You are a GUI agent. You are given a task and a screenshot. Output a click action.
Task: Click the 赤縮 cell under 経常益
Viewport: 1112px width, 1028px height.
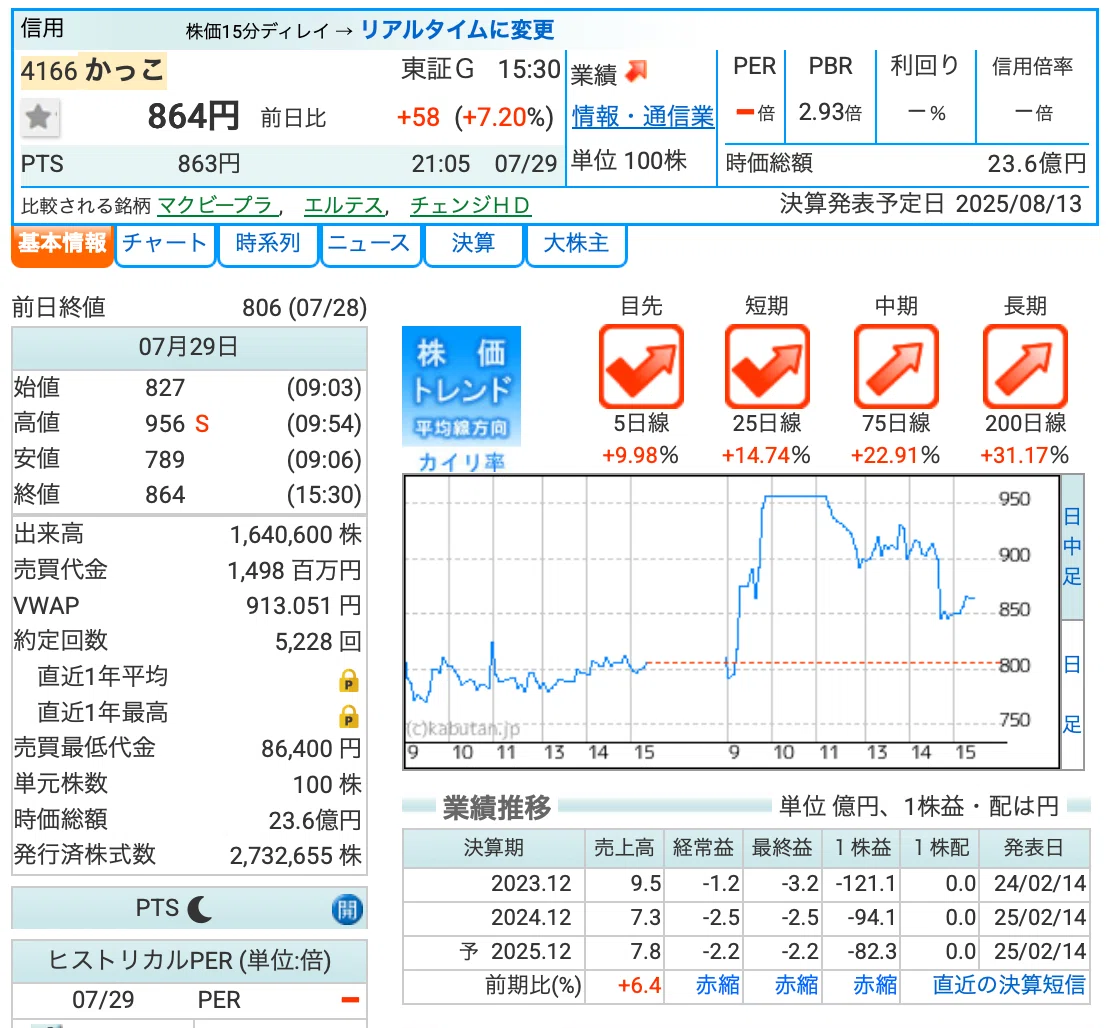point(718,985)
